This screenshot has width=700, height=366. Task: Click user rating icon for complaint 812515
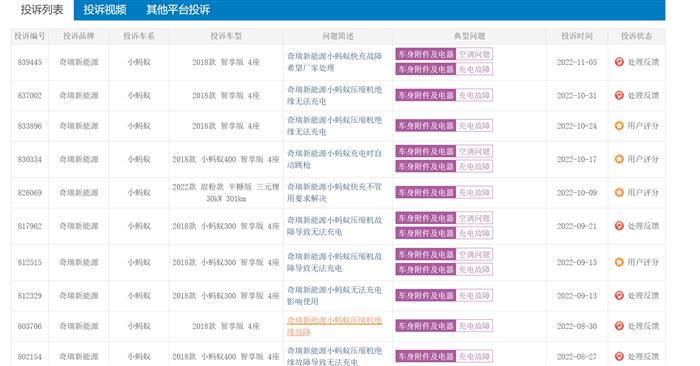click(619, 262)
